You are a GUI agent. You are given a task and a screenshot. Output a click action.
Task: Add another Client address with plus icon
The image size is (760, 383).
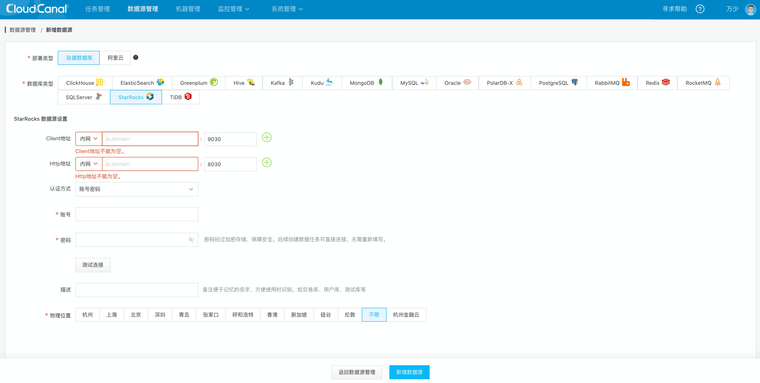click(x=267, y=137)
